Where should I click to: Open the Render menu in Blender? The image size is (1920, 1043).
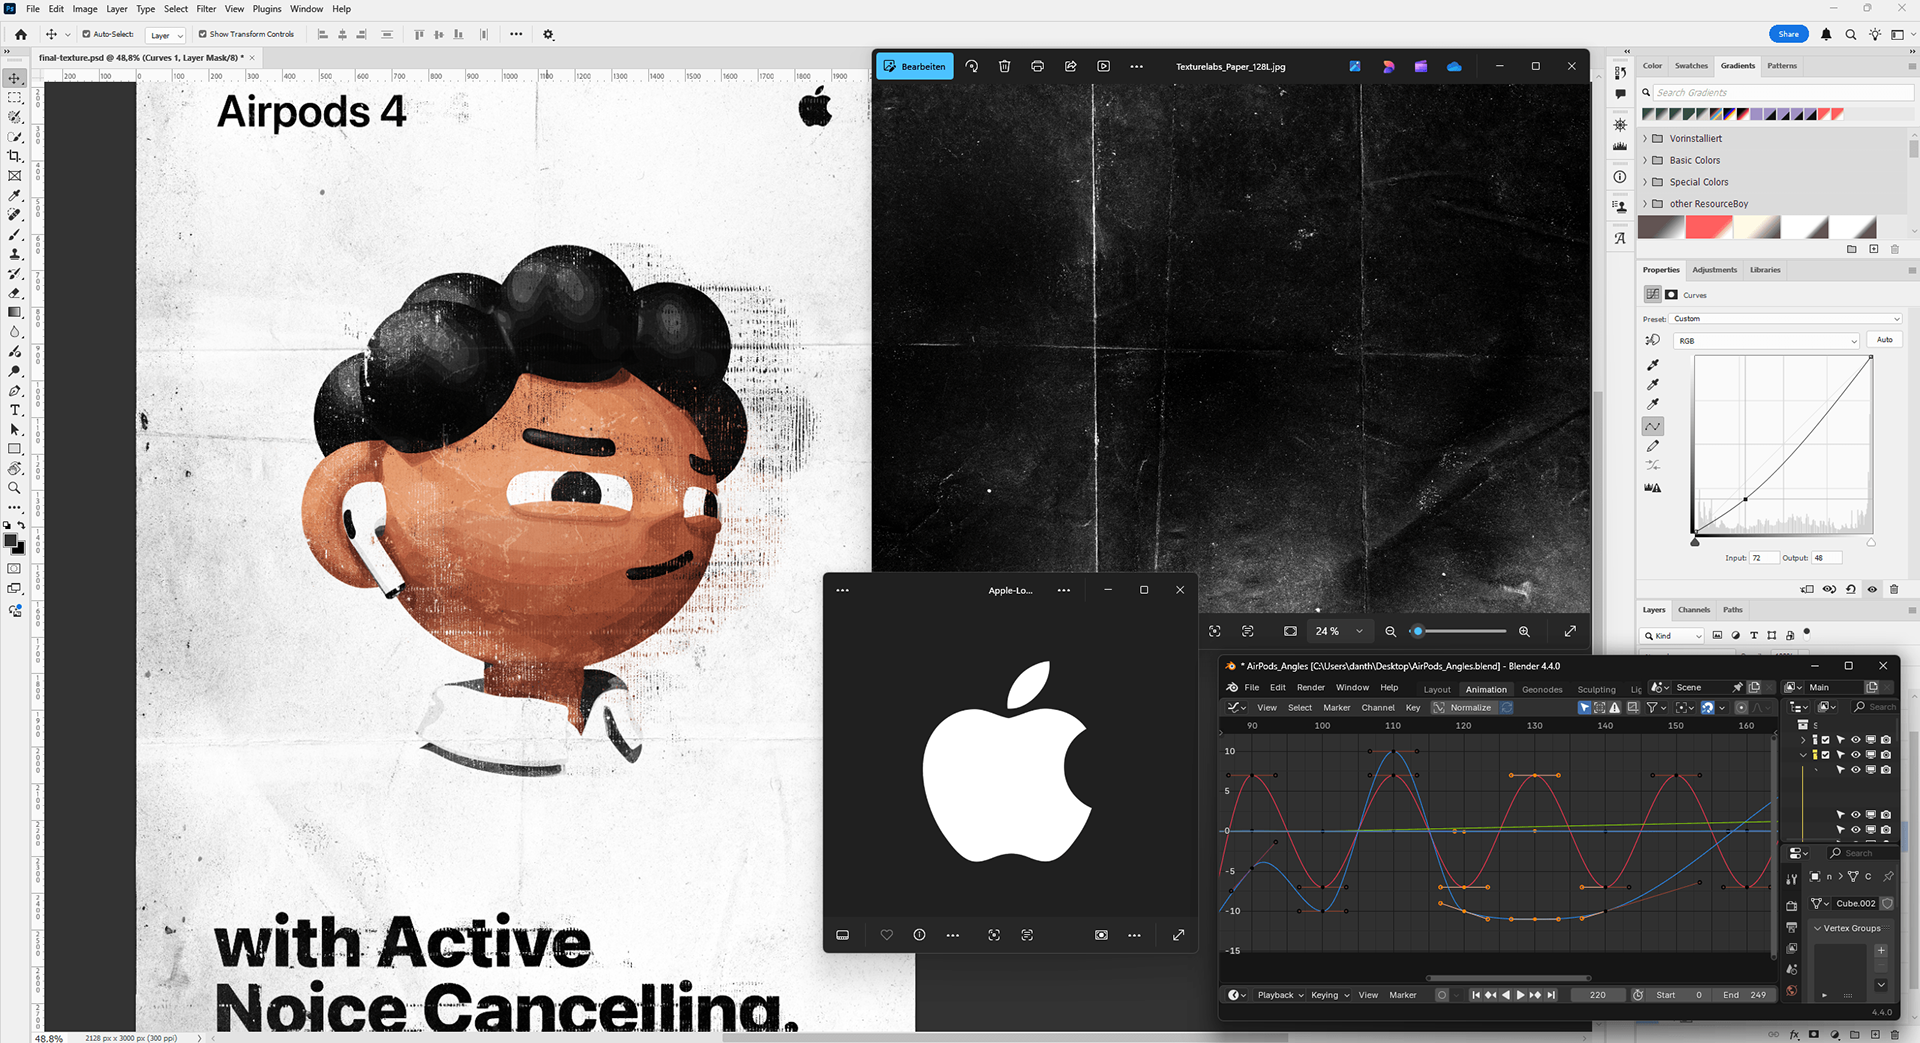pos(1310,688)
